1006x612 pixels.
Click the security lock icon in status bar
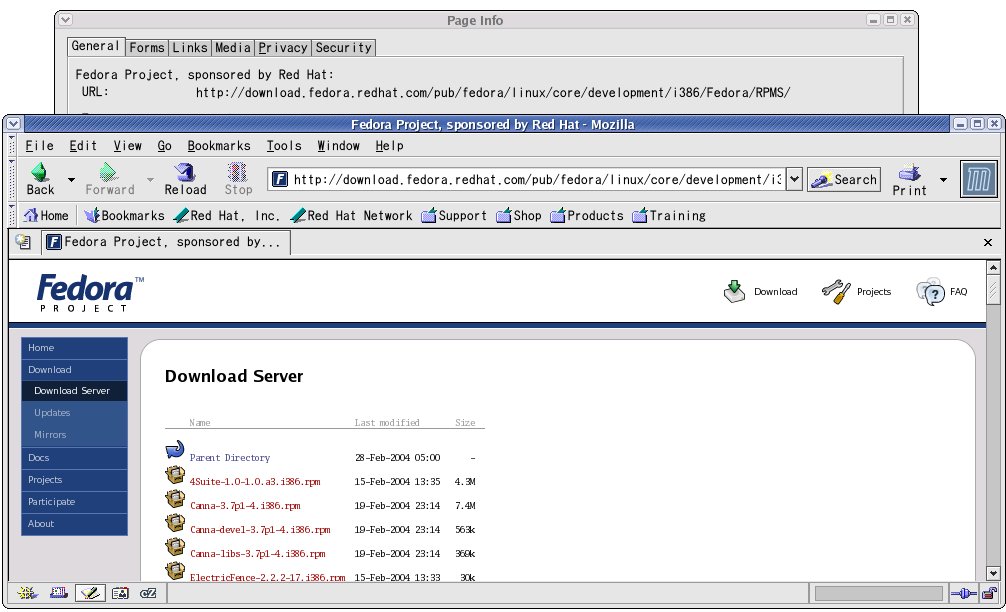(x=987, y=593)
